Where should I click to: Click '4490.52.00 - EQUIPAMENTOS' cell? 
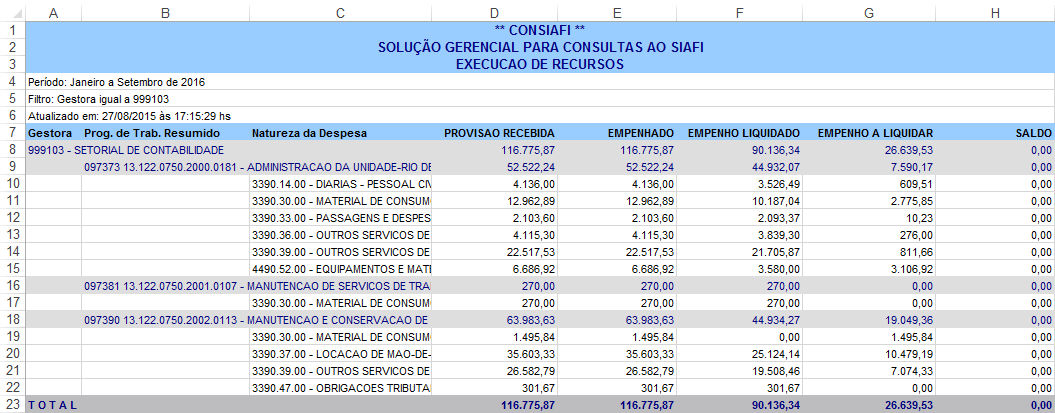[x=340, y=268]
